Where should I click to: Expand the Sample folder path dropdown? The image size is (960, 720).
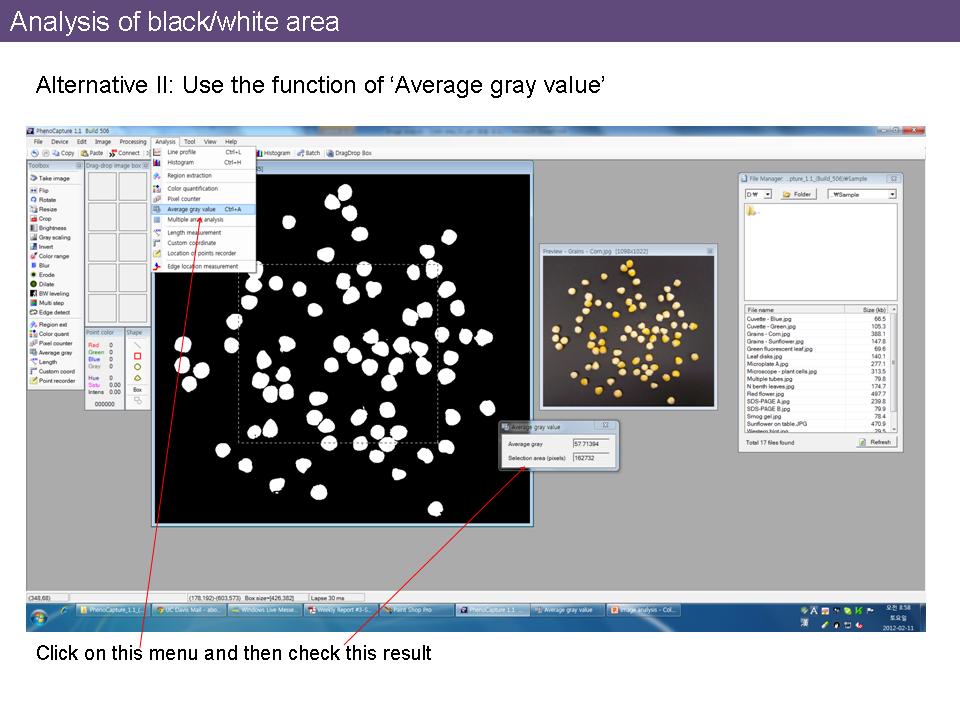[x=891, y=194]
